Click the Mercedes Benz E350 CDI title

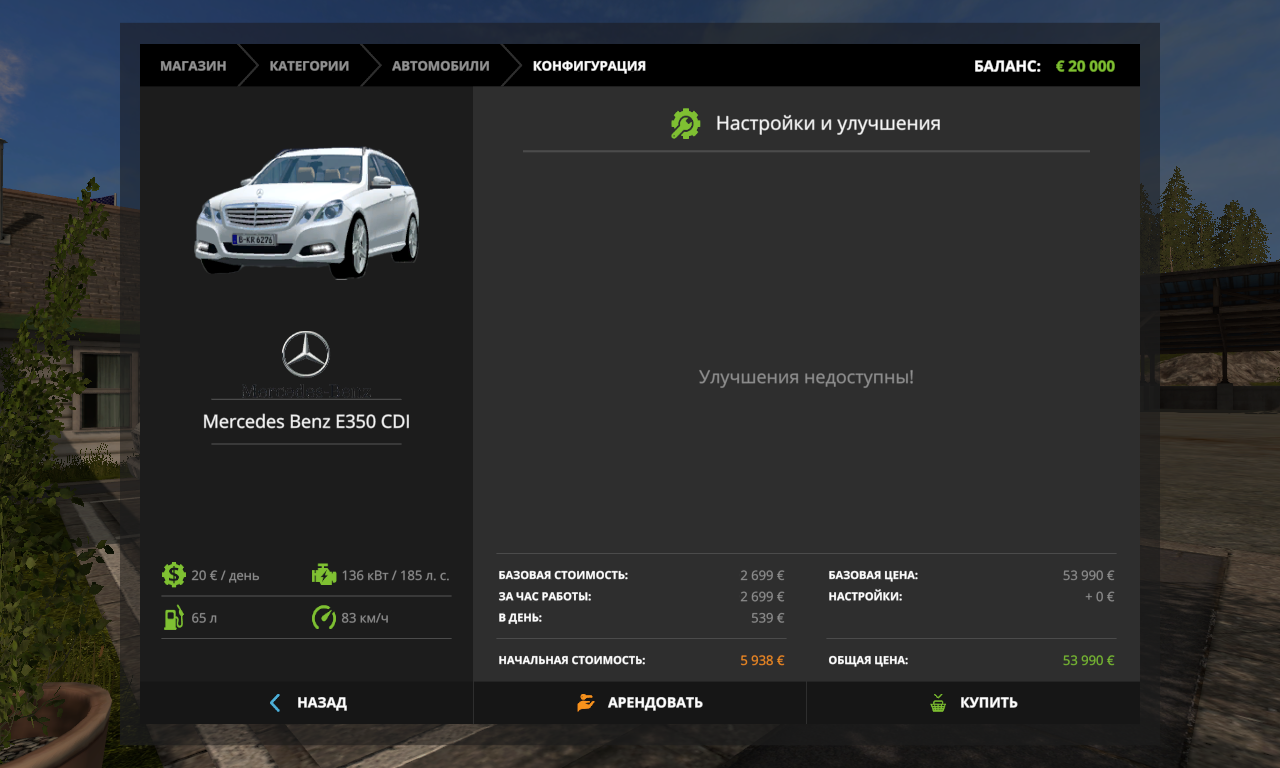(306, 422)
